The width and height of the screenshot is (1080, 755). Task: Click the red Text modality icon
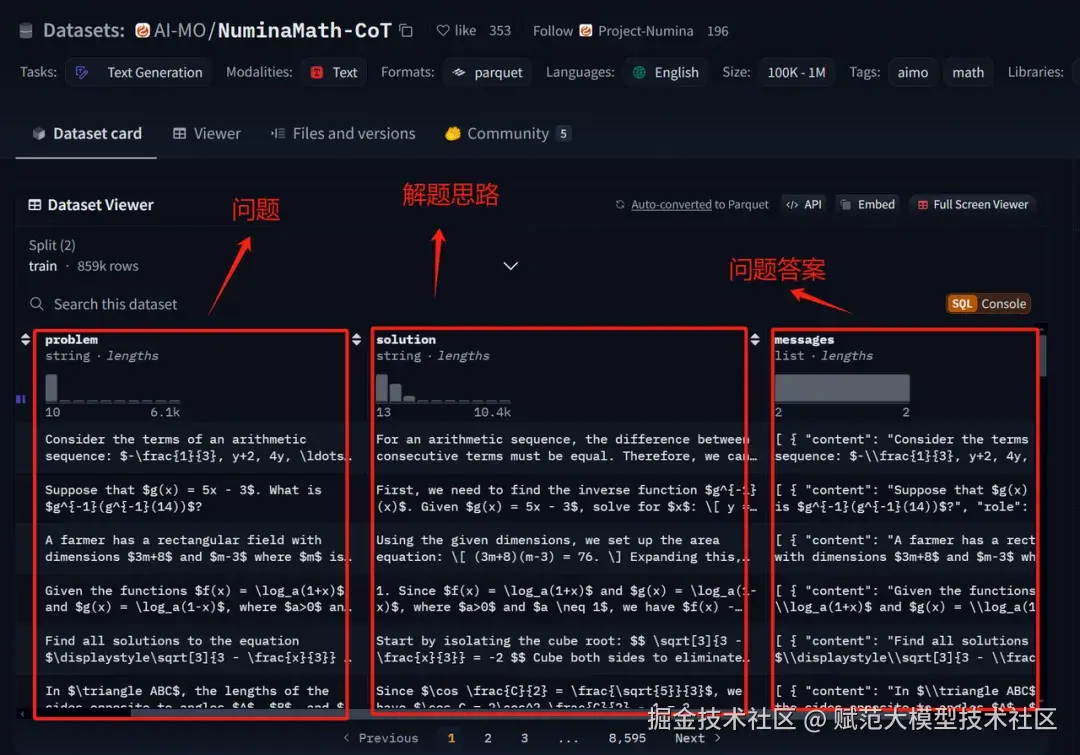coord(317,72)
